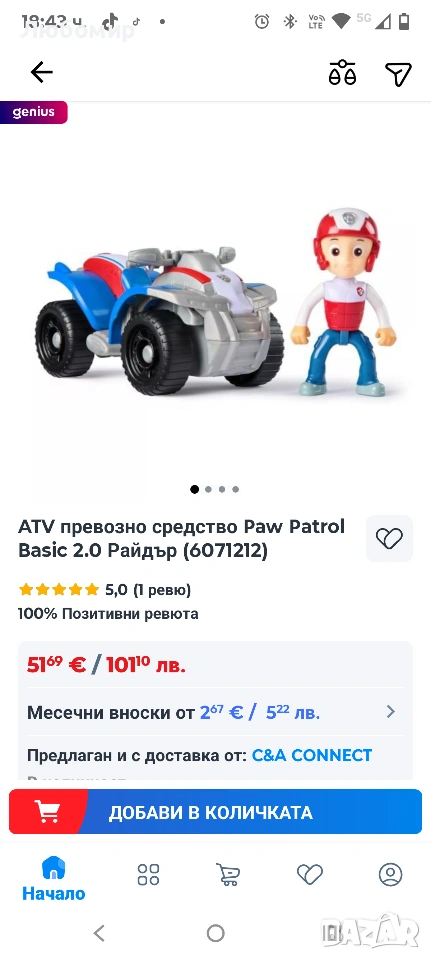Open favorites heart in bottom navigation

pos(310,874)
